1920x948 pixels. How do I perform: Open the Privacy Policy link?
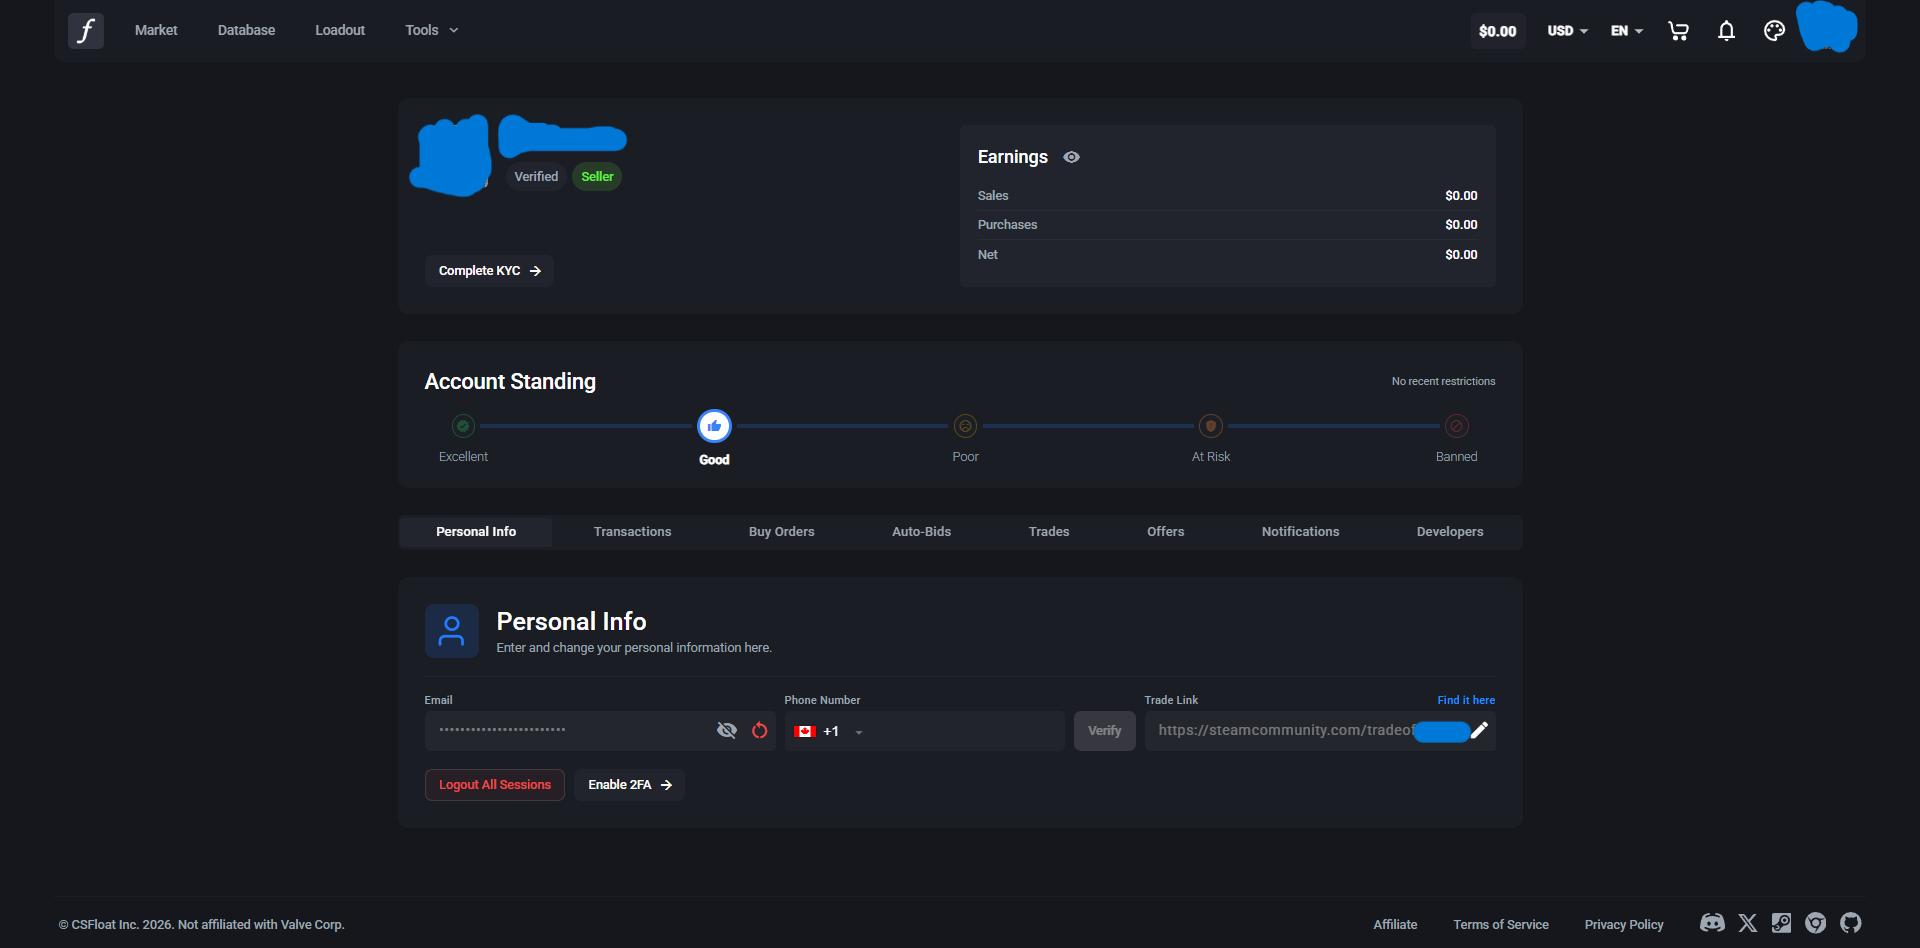click(1624, 925)
